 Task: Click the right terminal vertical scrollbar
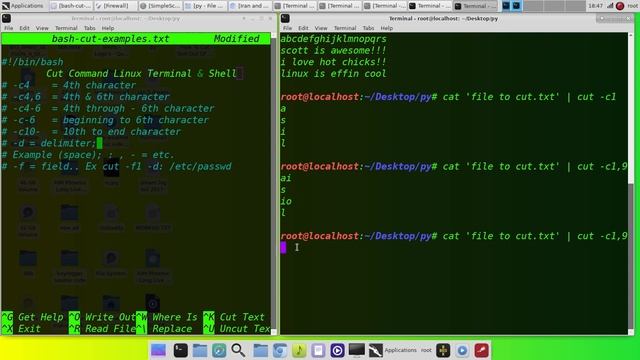(x=631, y=184)
